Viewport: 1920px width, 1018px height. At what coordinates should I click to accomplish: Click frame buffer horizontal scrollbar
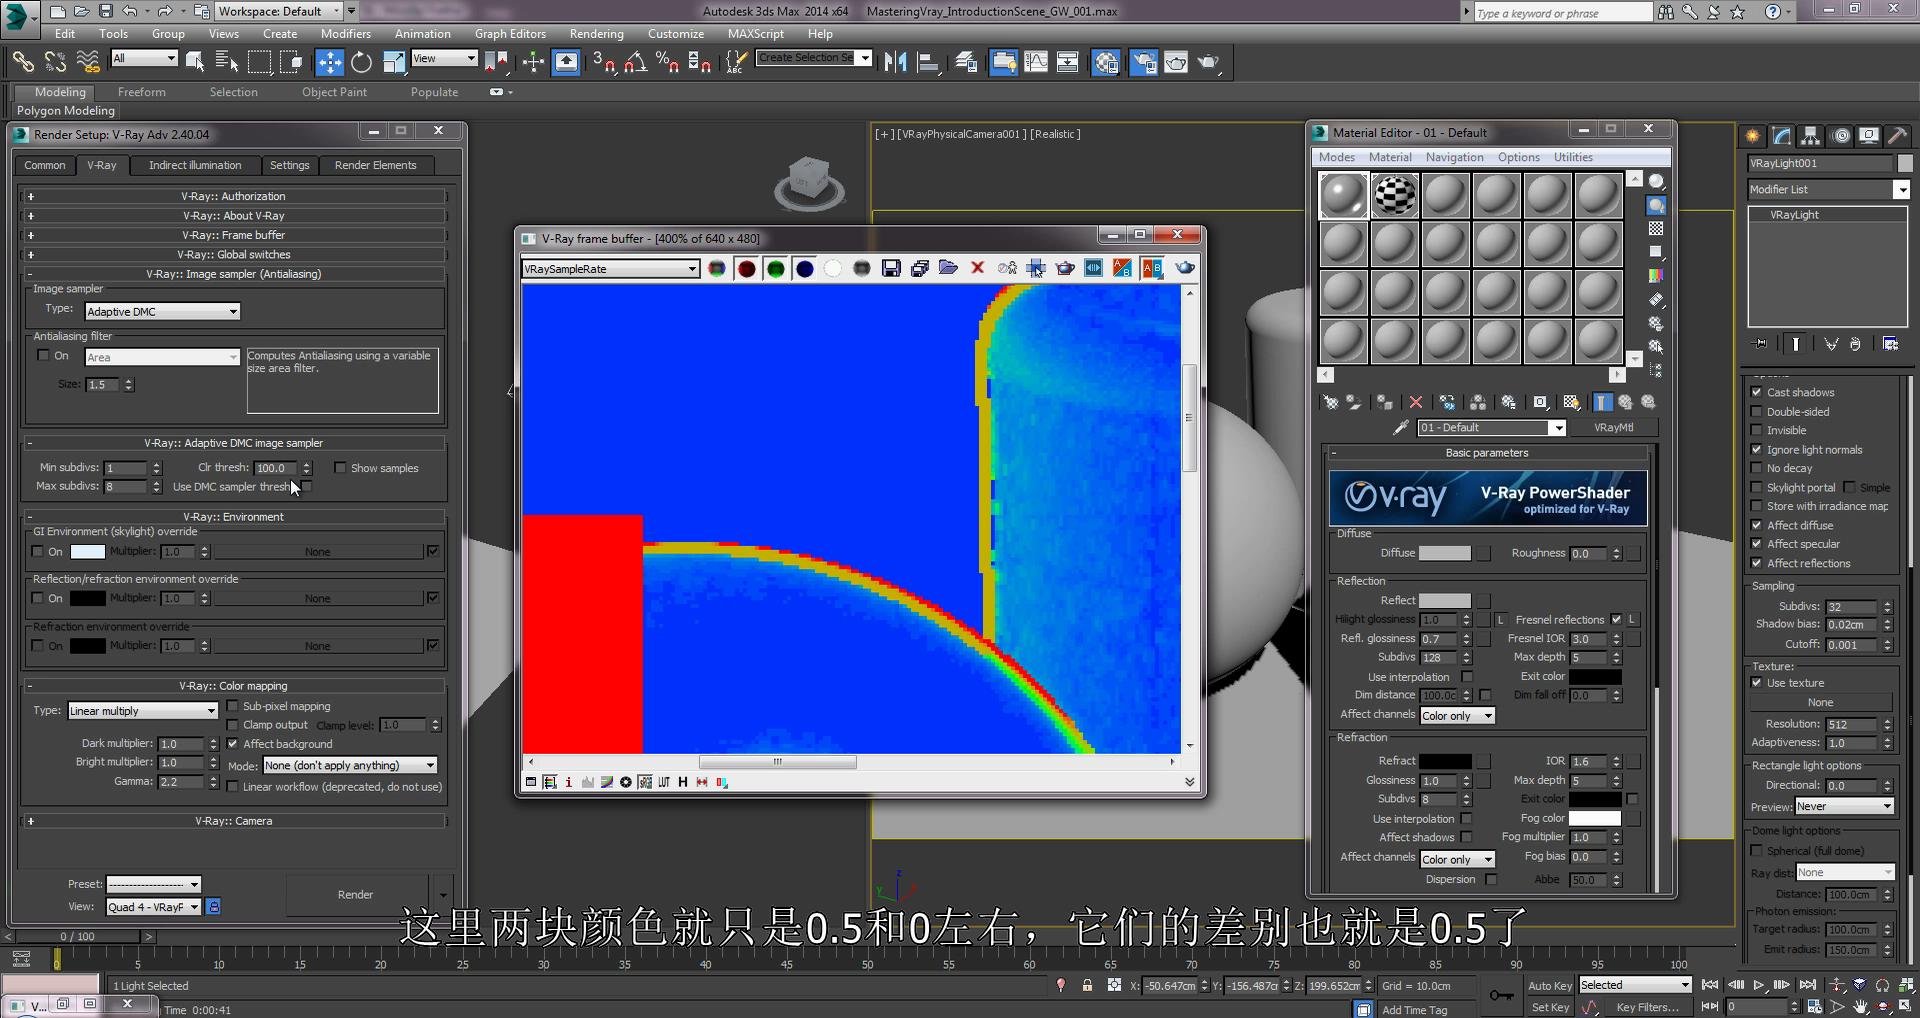pyautogui.click(x=777, y=762)
